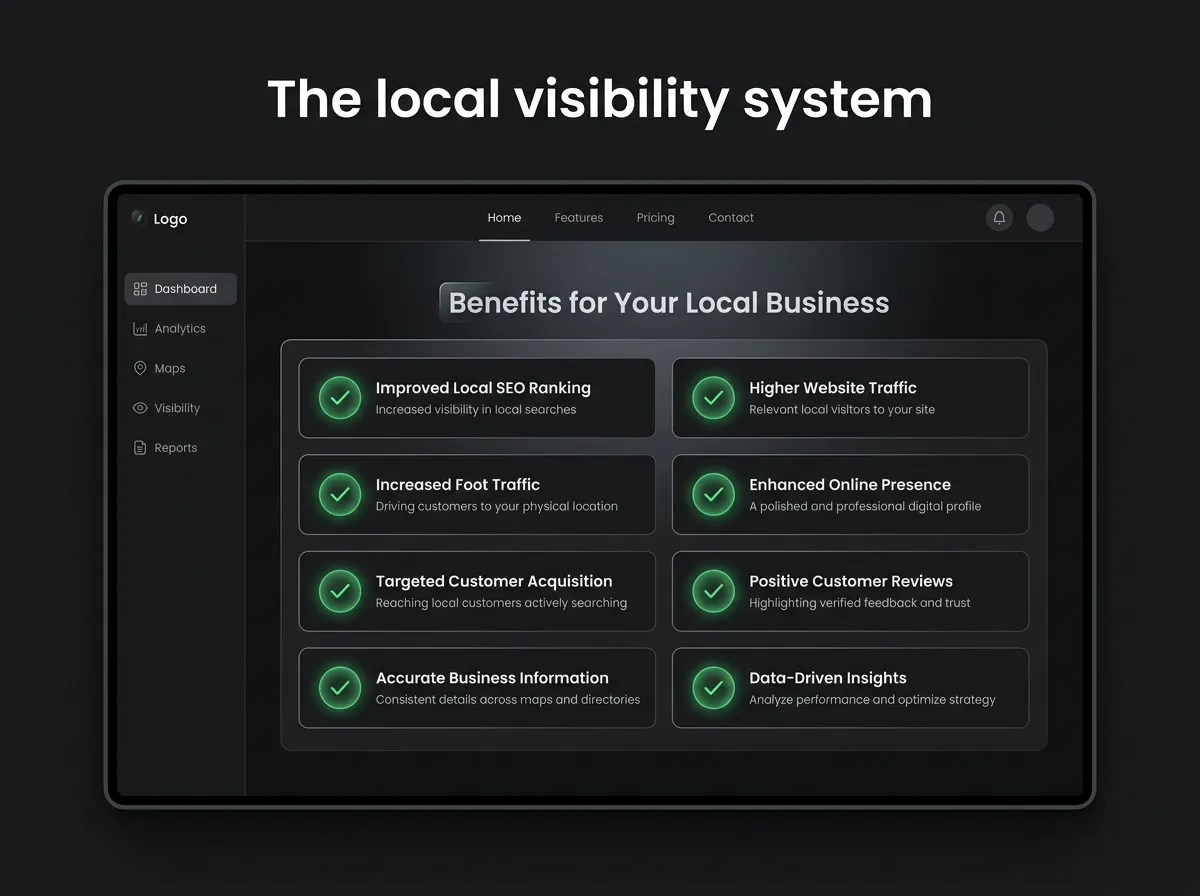Click the Improved Local SEO Ranking title

(x=483, y=388)
